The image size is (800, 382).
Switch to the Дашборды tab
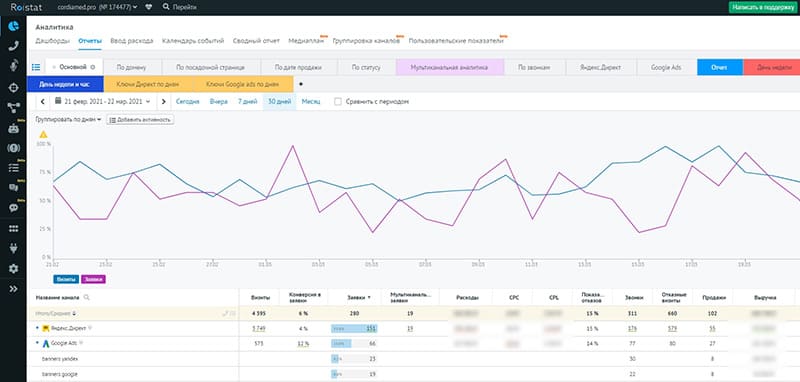[53, 41]
